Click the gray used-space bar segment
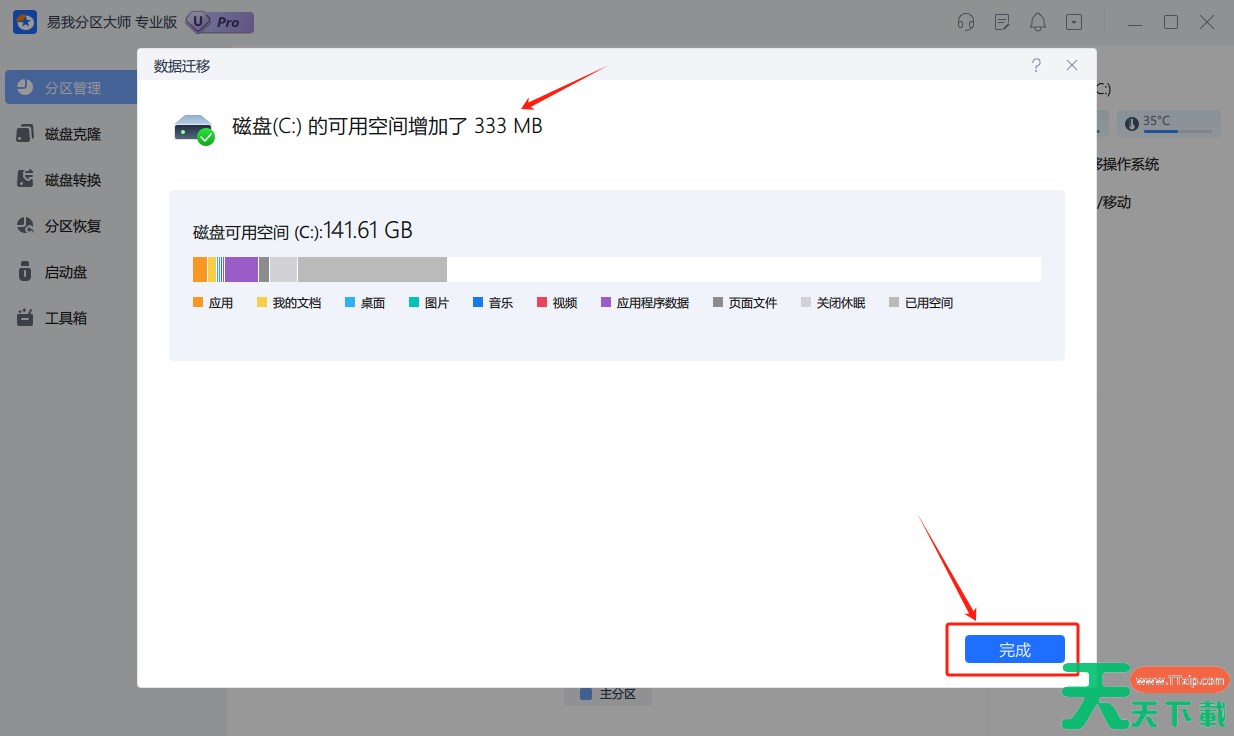 click(372, 269)
